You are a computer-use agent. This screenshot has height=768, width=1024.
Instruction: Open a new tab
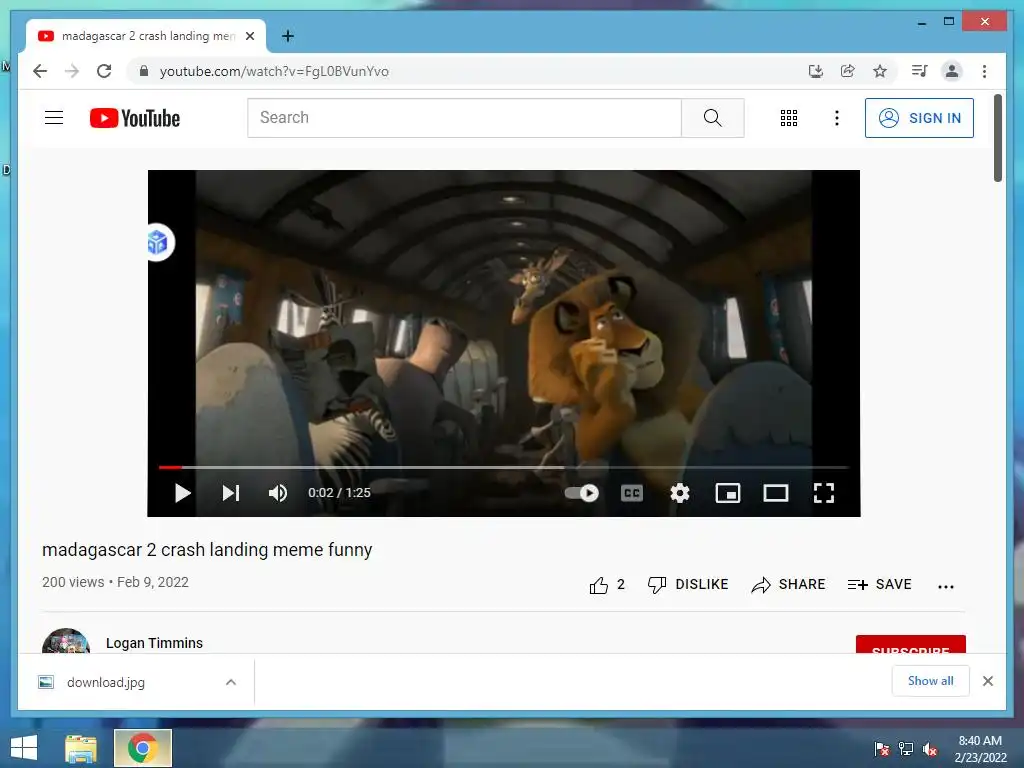[287, 36]
